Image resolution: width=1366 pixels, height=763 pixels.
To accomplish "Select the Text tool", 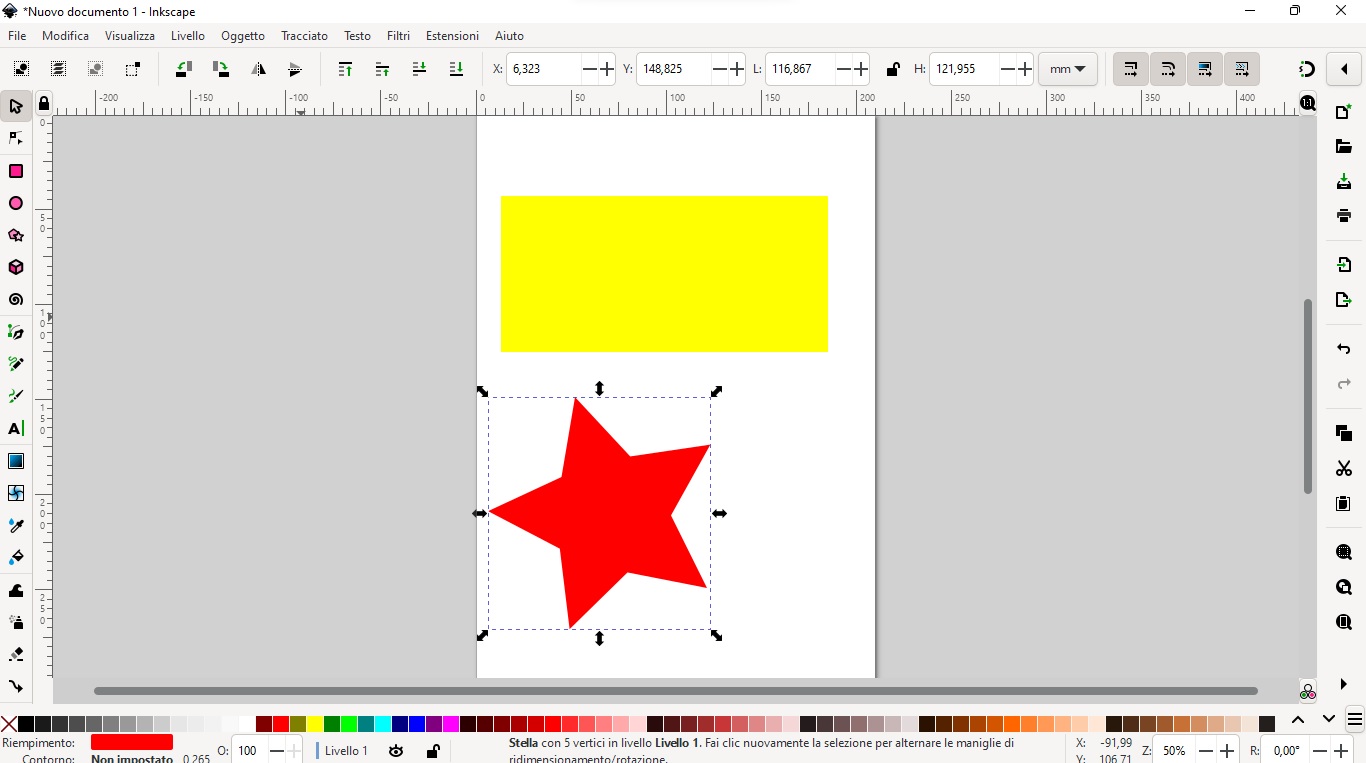I will (16, 429).
